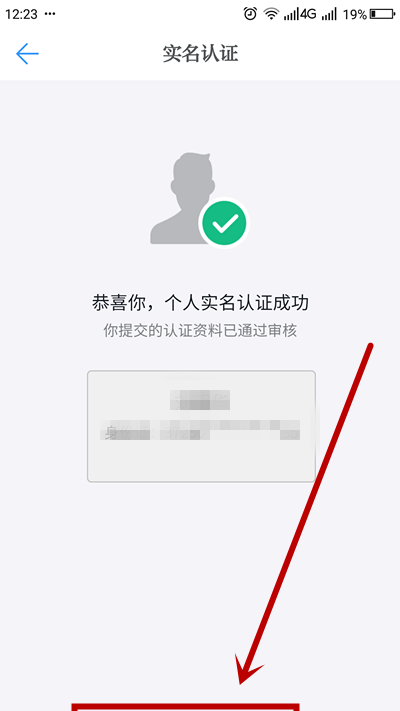Tap the three-dots notification indicator

(x=50, y=14)
